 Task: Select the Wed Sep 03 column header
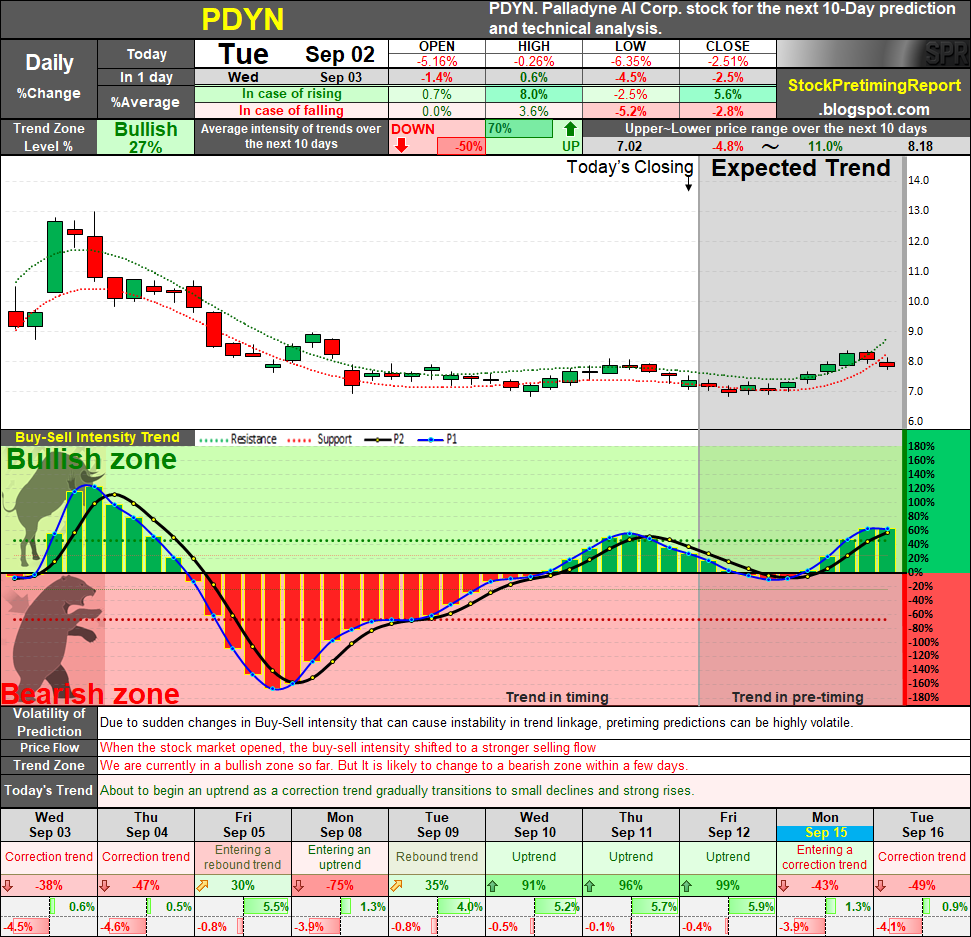(49, 825)
